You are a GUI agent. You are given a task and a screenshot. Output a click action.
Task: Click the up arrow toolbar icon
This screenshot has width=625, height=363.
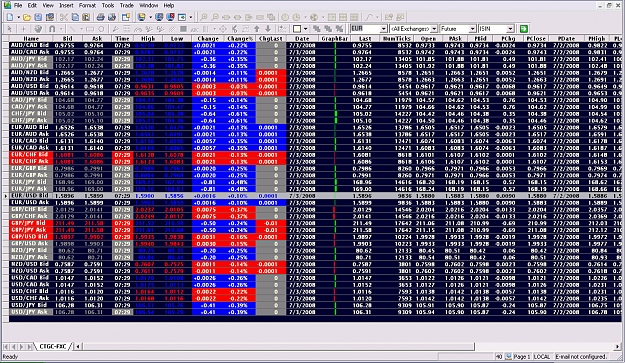click(x=257, y=29)
